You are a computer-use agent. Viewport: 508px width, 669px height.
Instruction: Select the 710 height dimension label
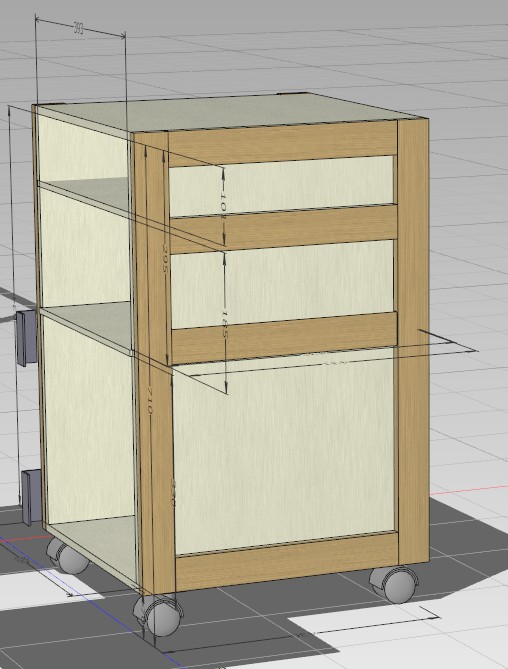[x=149, y=400]
